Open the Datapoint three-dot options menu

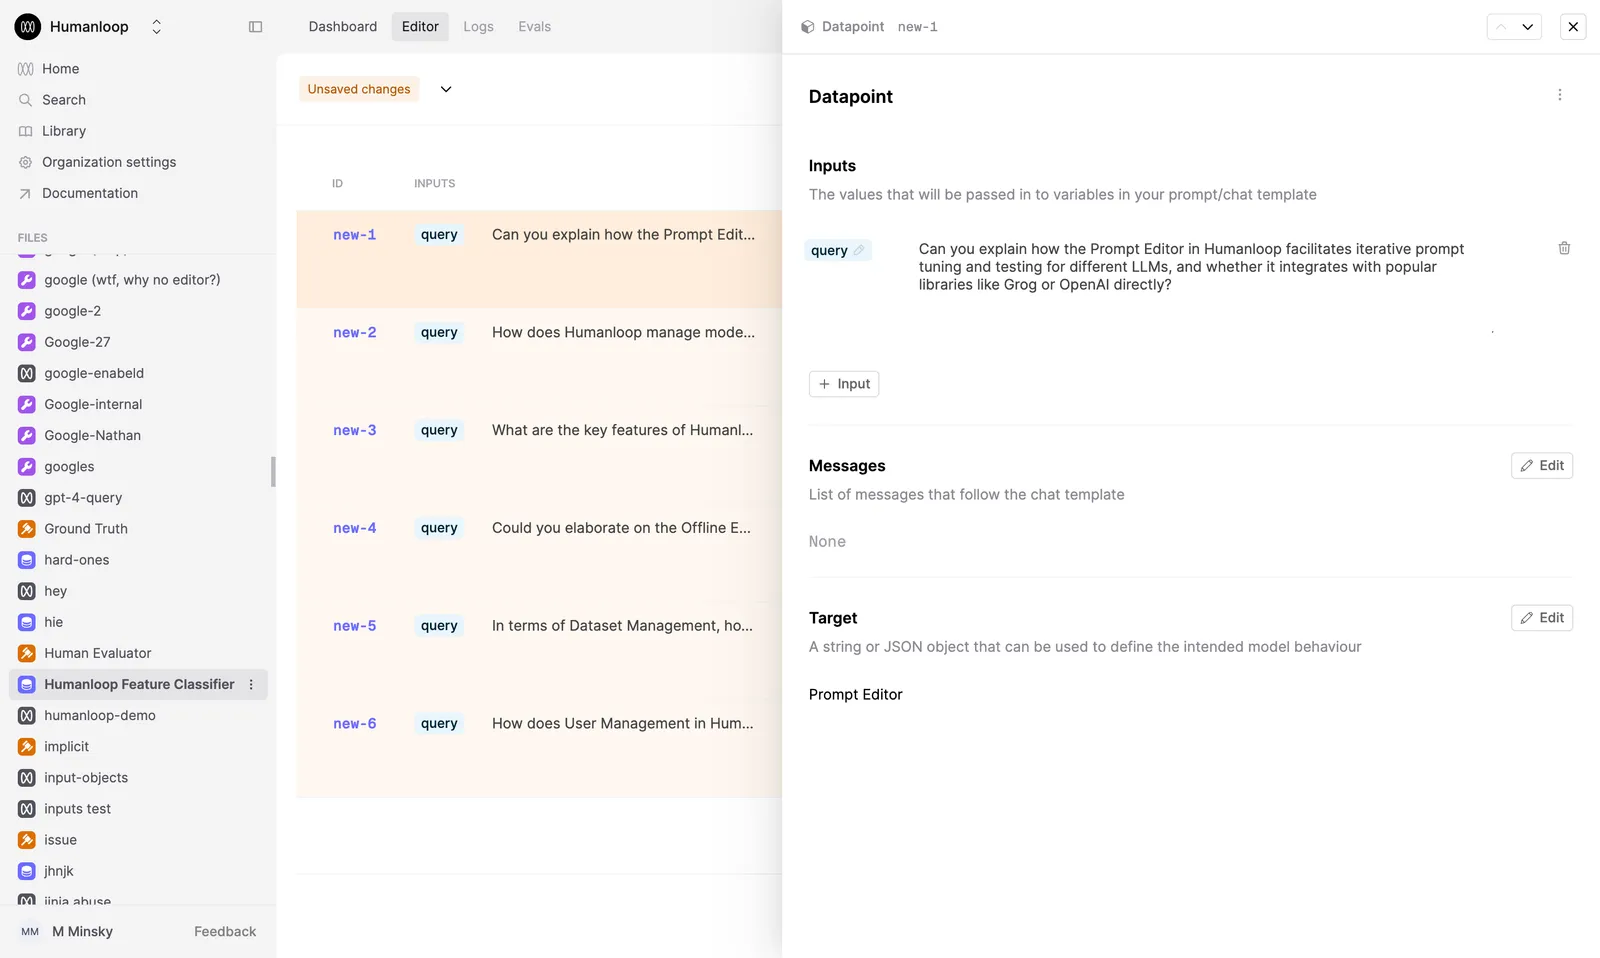point(1559,95)
